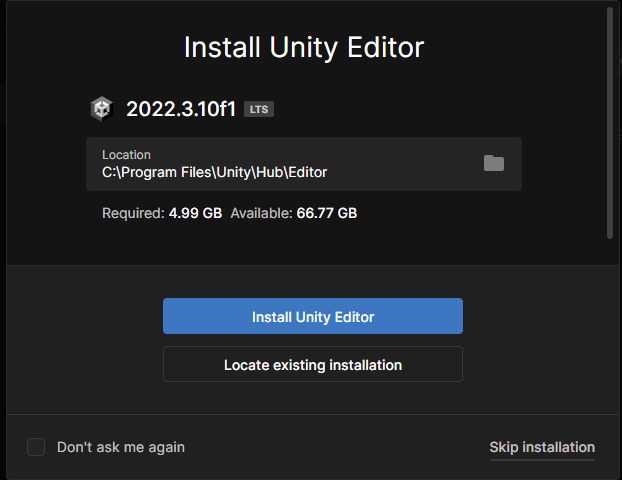
Task: Click the Install Unity Editor dialog heading
Action: 304,48
